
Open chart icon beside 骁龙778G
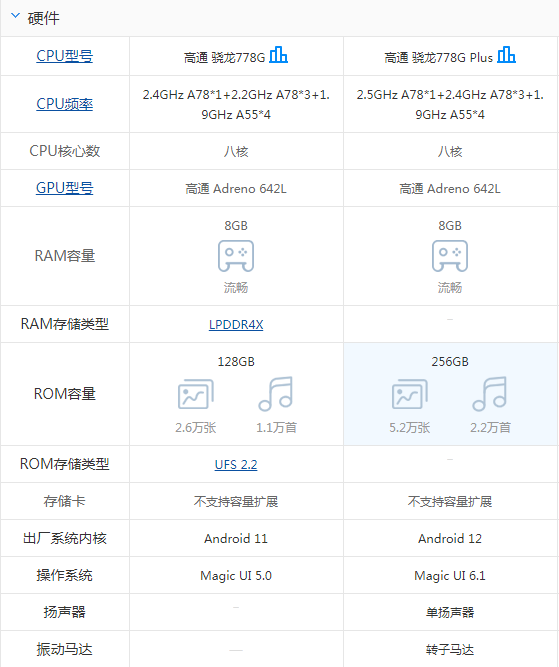coord(279,54)
